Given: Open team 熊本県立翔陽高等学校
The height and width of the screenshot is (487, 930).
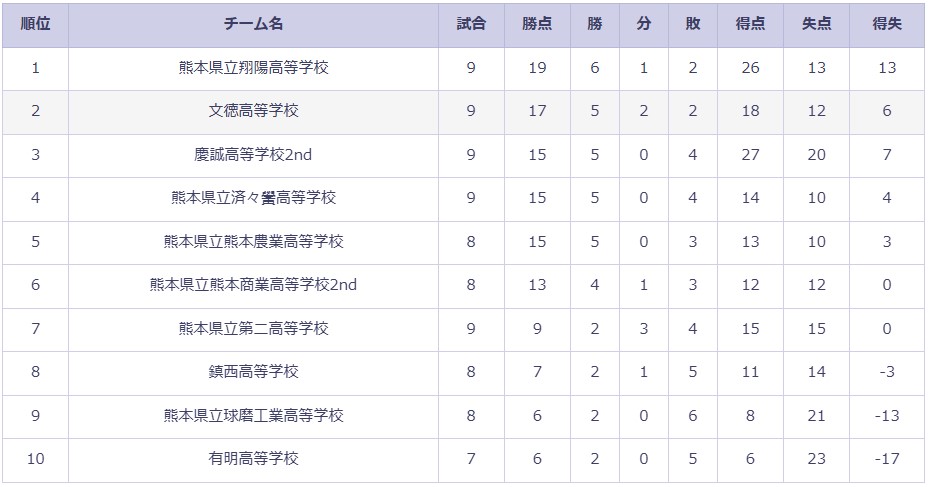Looking at the screenshot, I should (x=253, y=68).
